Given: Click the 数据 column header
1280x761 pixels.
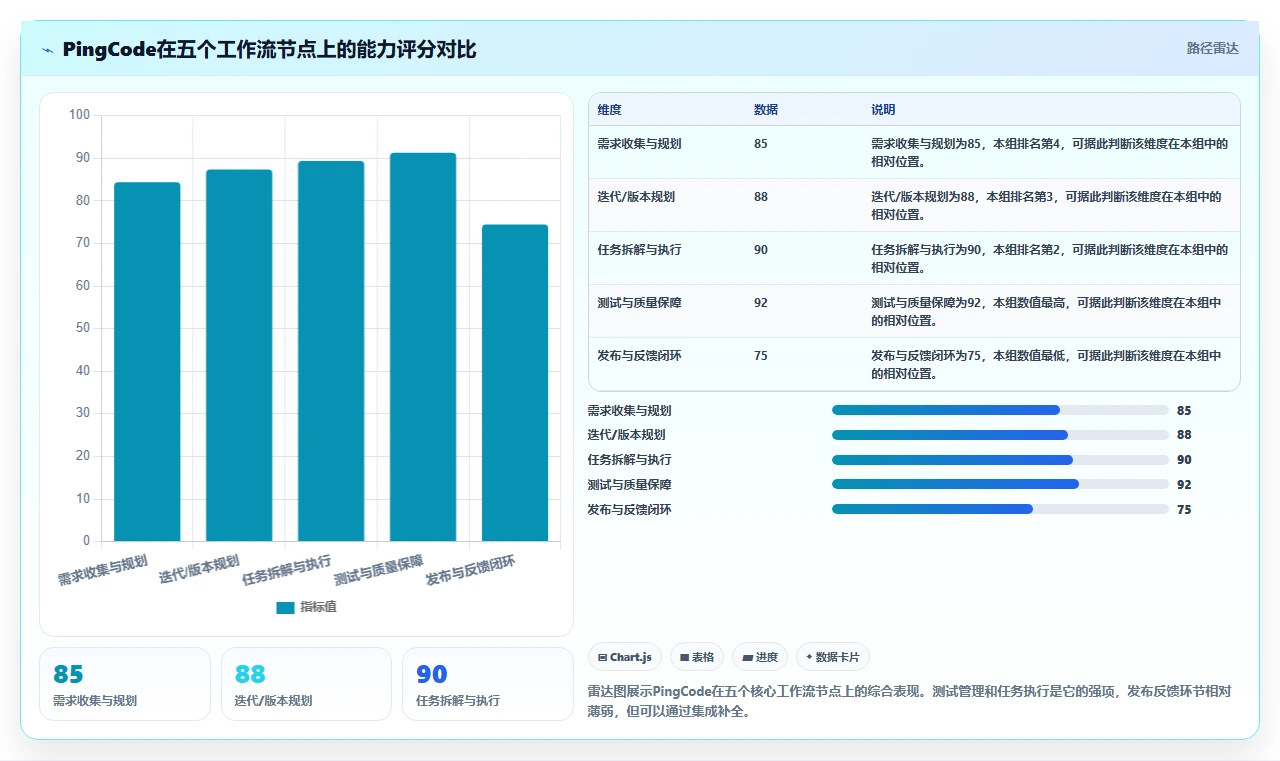Looking at the screenshot, I should [766, 110].
